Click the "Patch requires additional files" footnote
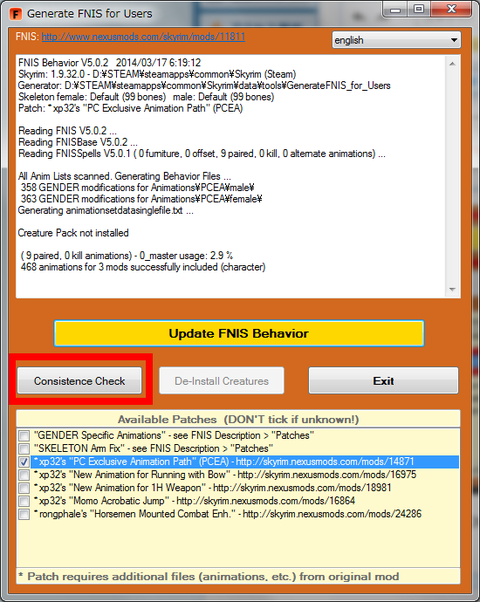Image resolution: width=480 pixels, height=602 pixels. click(209, 576)
